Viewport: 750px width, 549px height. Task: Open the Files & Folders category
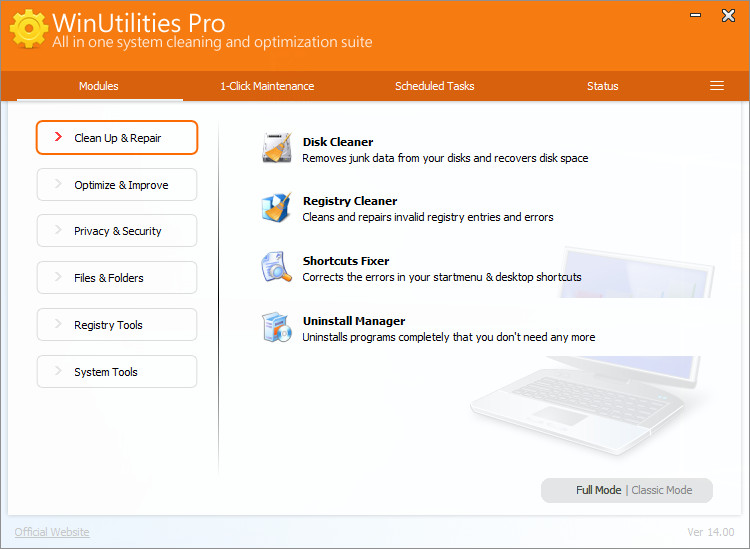coord(117,277)
